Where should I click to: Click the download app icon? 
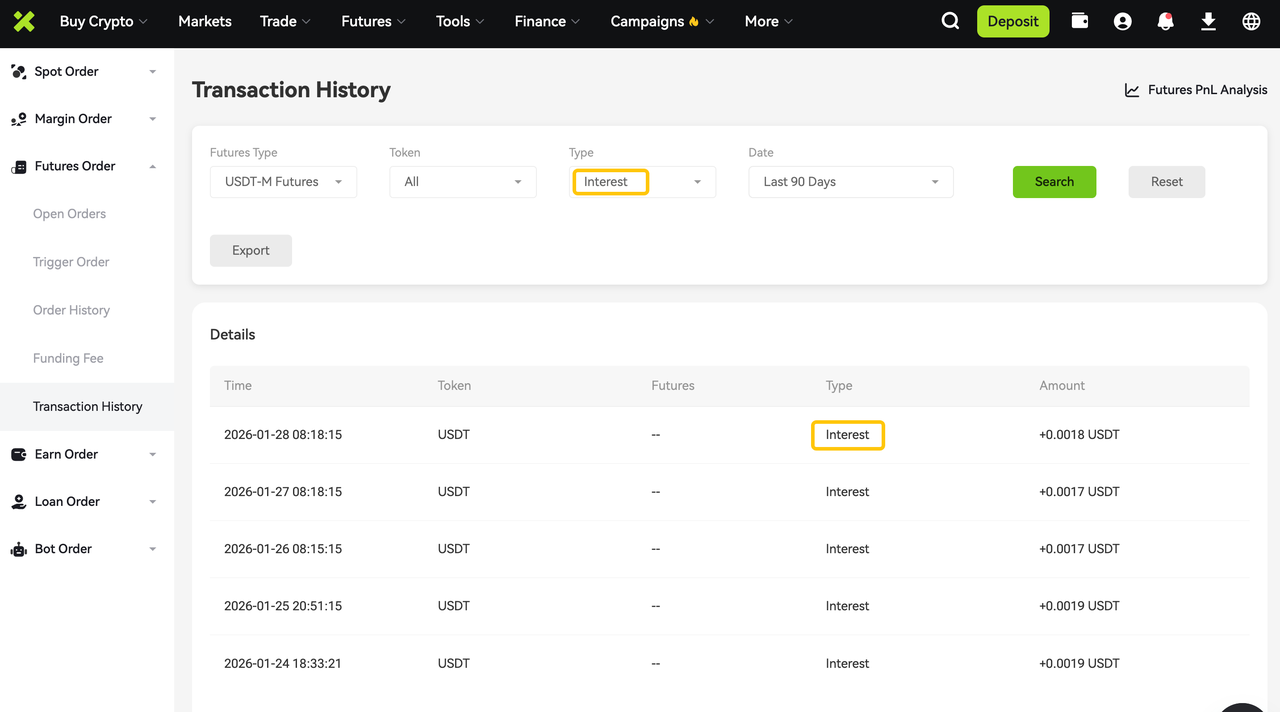[x=1208, y=21]
